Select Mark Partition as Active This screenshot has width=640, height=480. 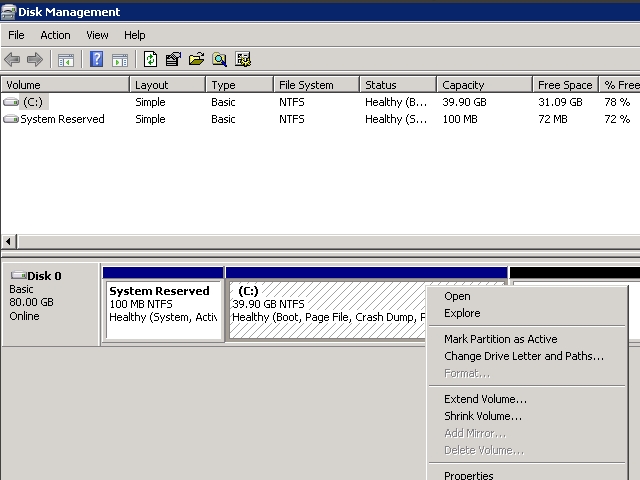coord(527,339)
